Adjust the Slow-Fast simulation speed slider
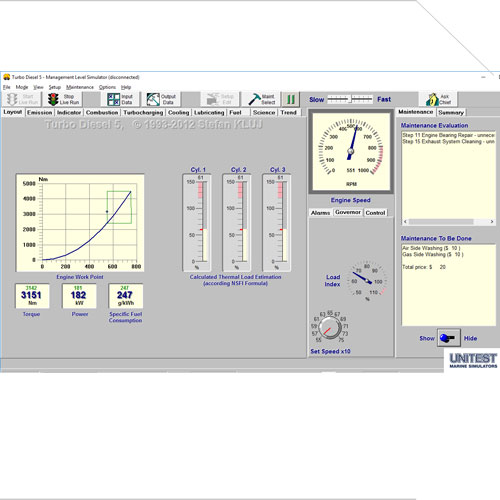This screenshot has height=500, width=500. click(x=350, y=99)
